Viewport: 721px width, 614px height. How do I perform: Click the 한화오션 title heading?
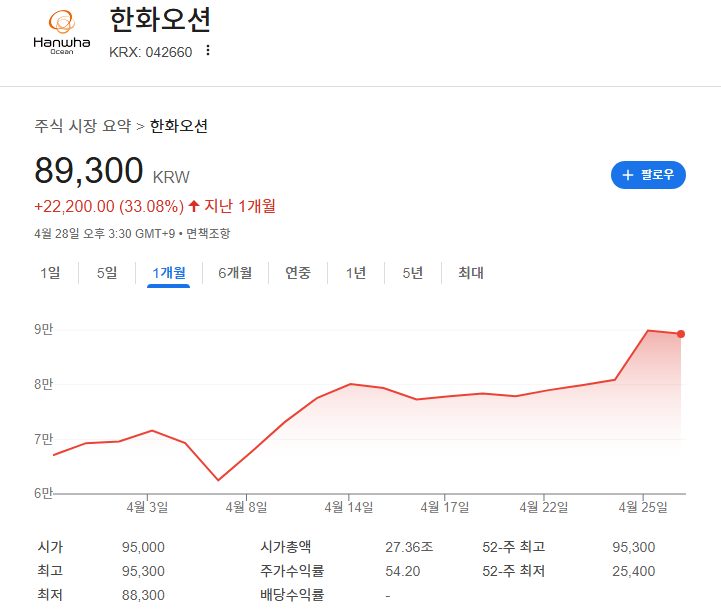click(160, 20)
